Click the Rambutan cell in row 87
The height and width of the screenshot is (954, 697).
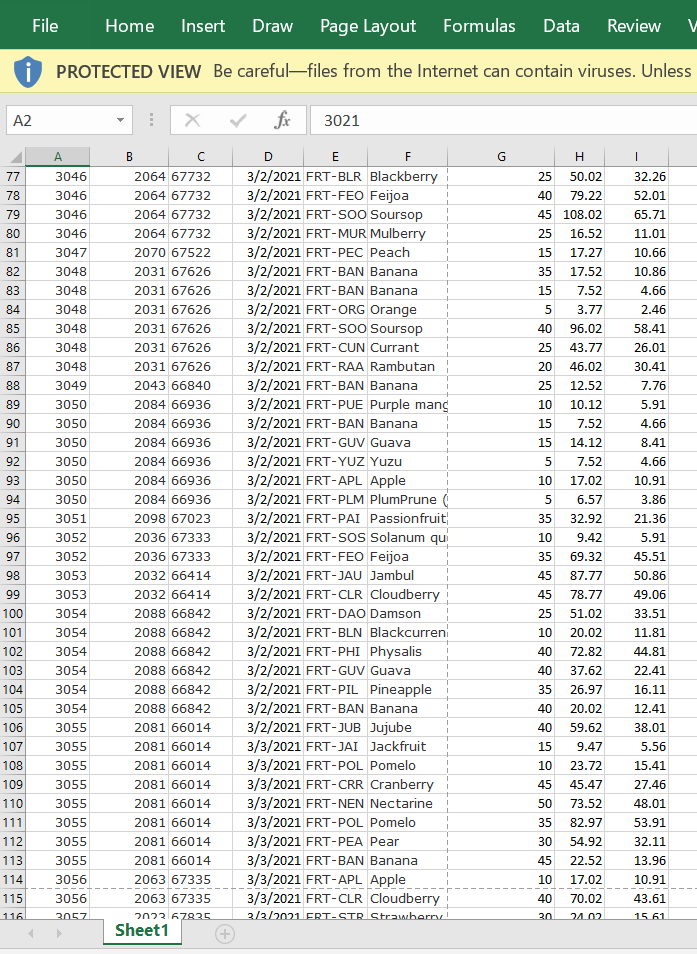(407, 366)
